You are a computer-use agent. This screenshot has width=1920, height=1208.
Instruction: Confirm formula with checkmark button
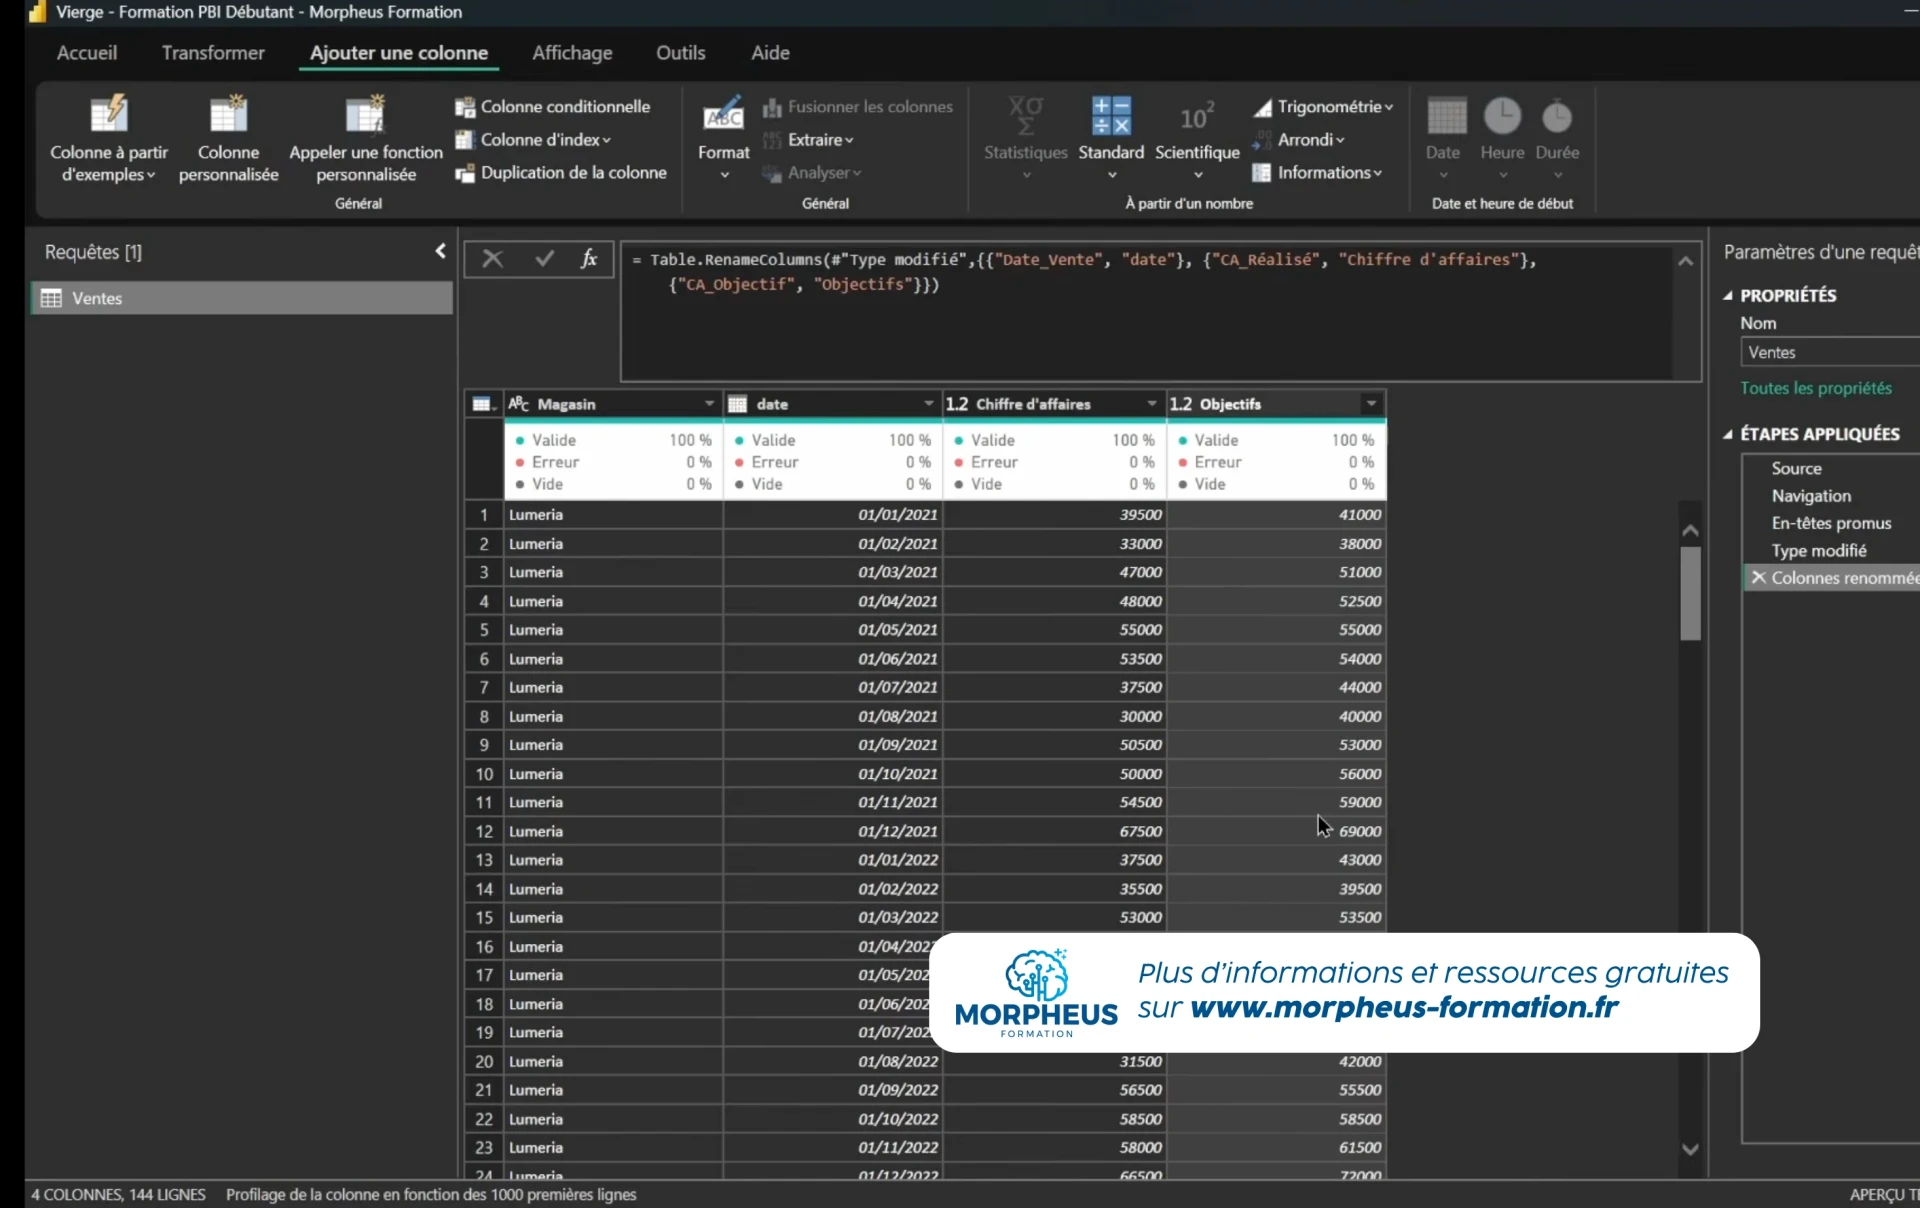coord(544,259)
